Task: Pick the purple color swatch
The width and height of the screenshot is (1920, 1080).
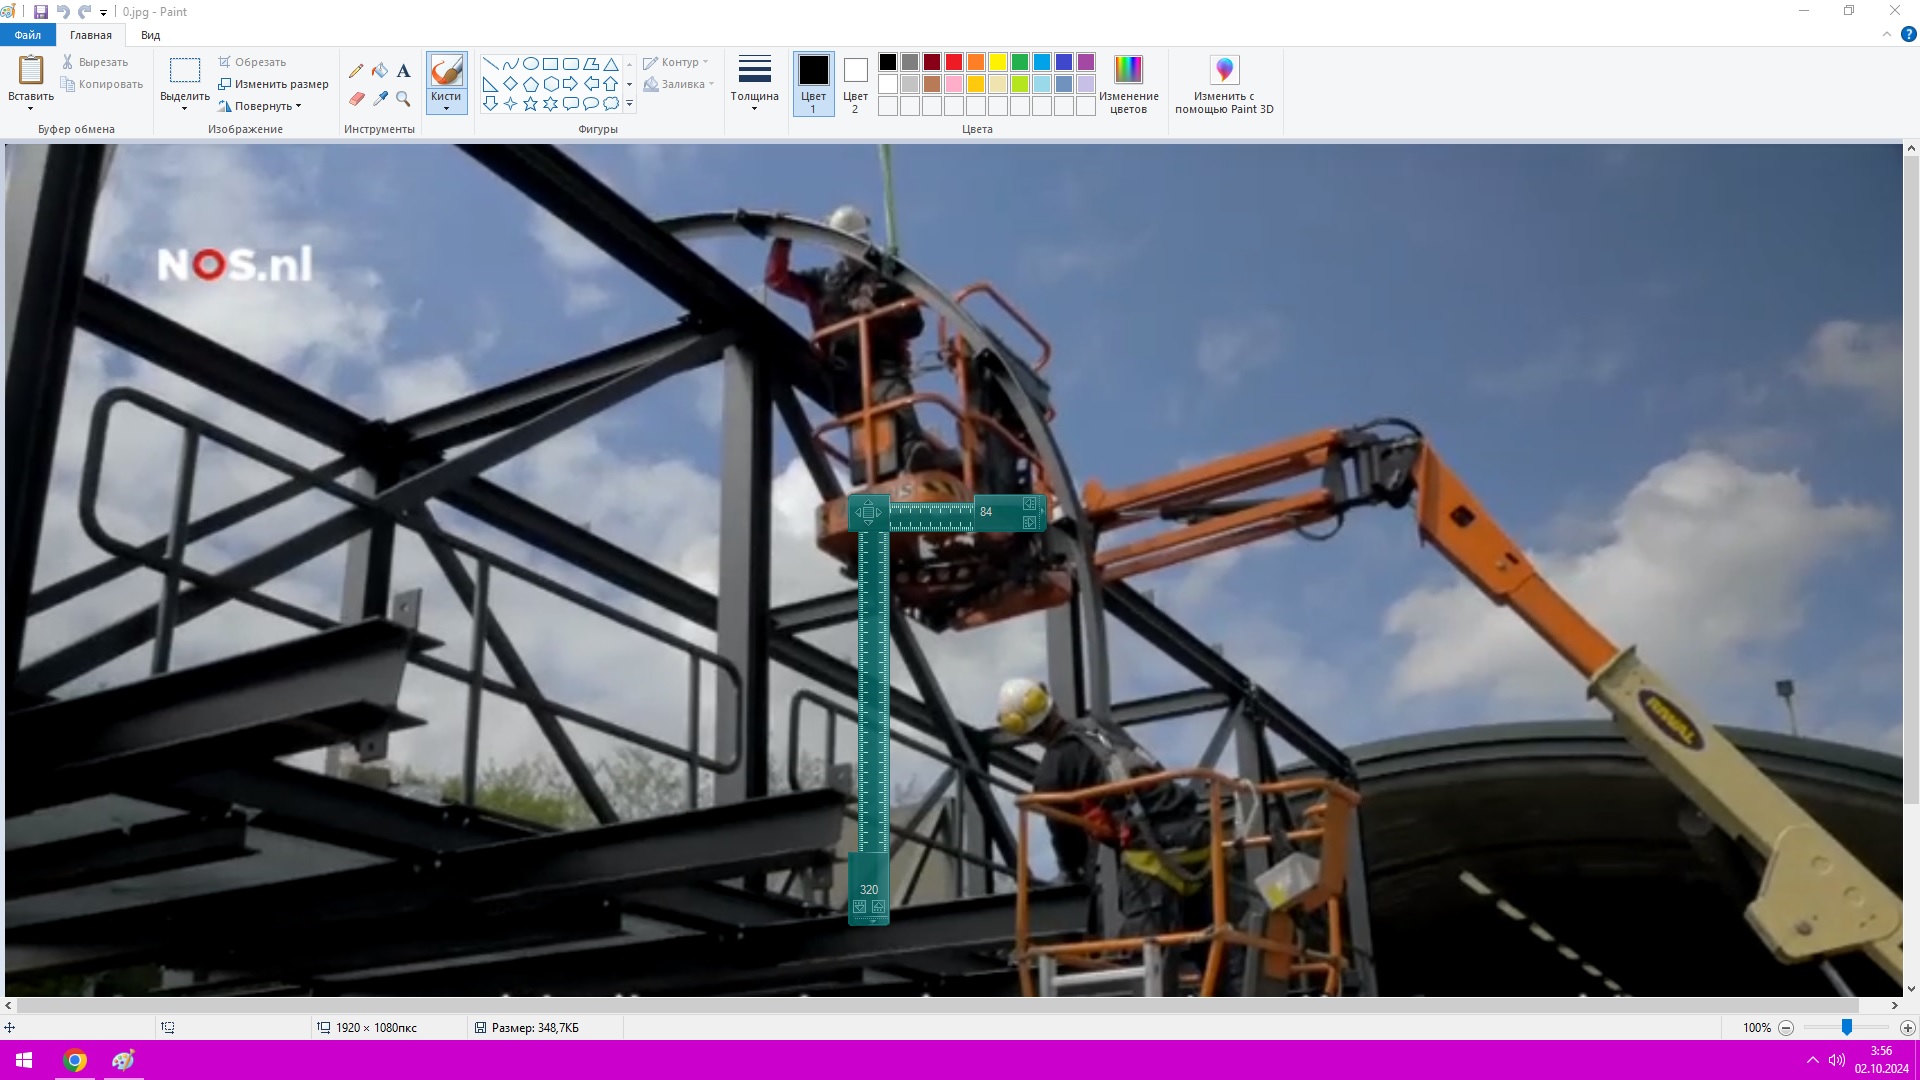Action: 1086,62
